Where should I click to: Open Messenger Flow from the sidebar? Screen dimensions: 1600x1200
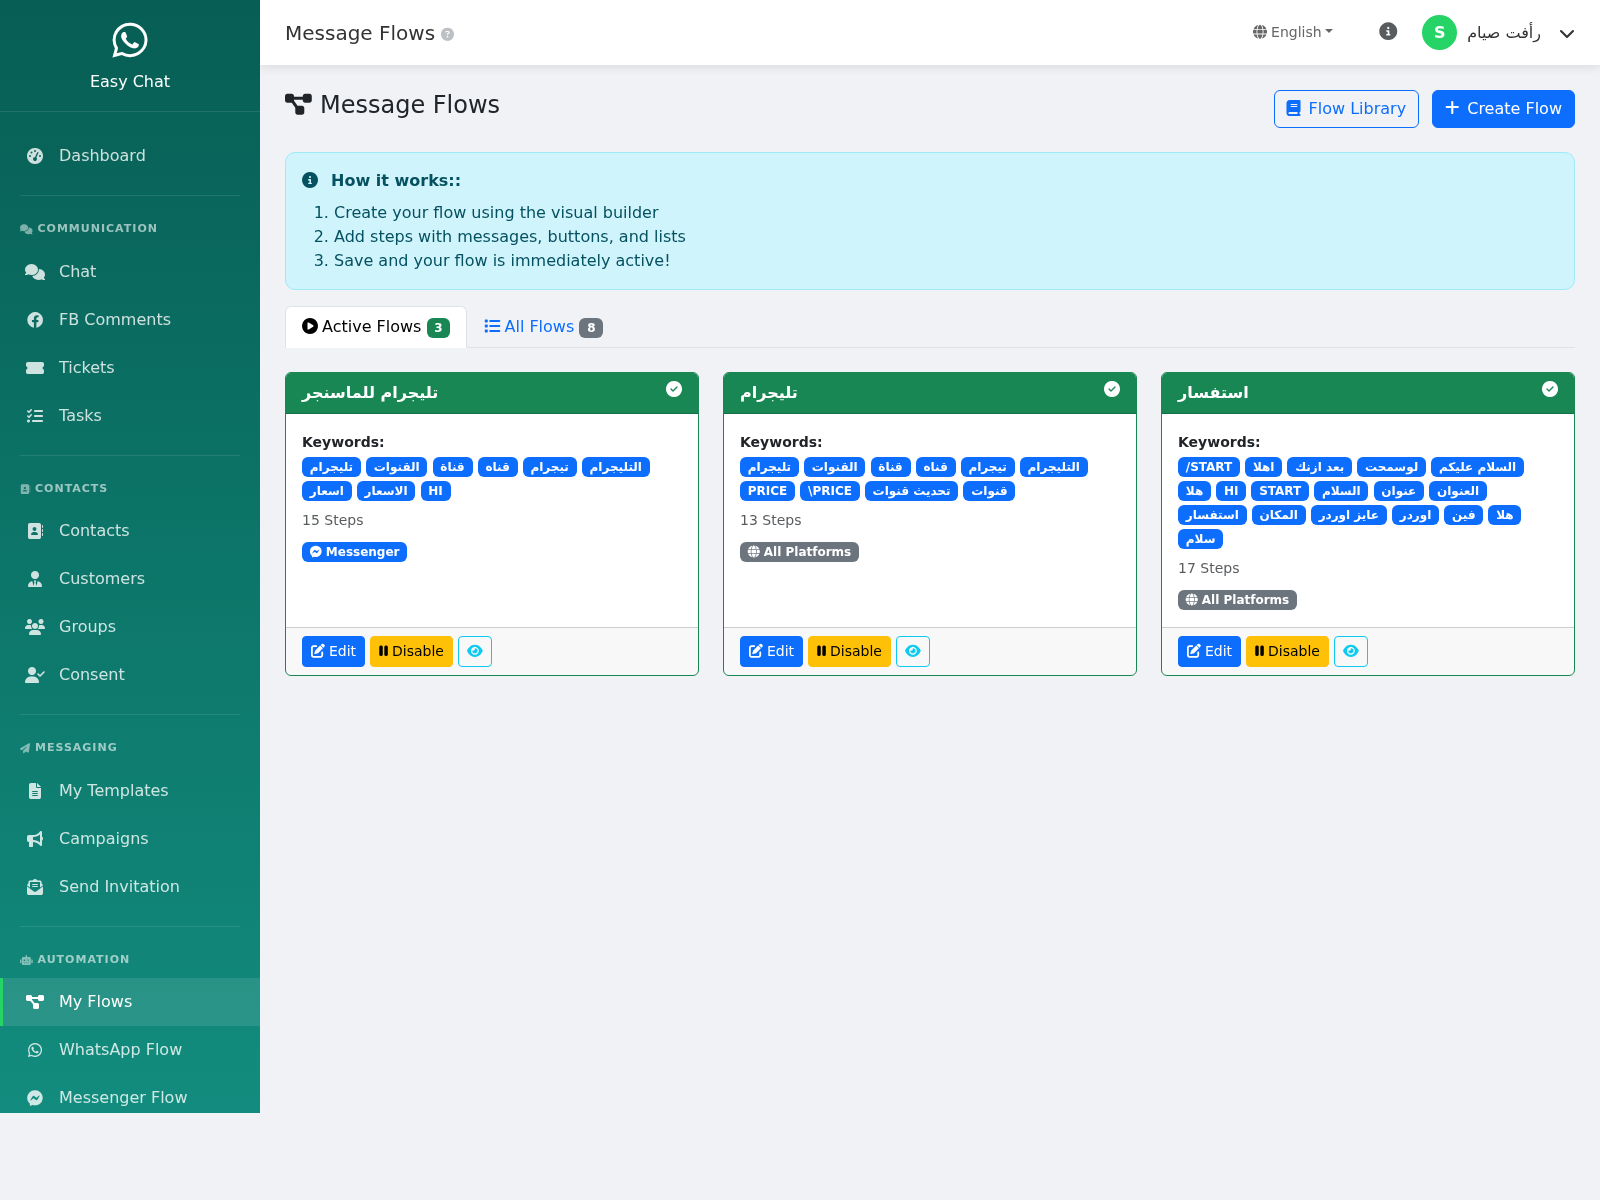point(122,1097)
